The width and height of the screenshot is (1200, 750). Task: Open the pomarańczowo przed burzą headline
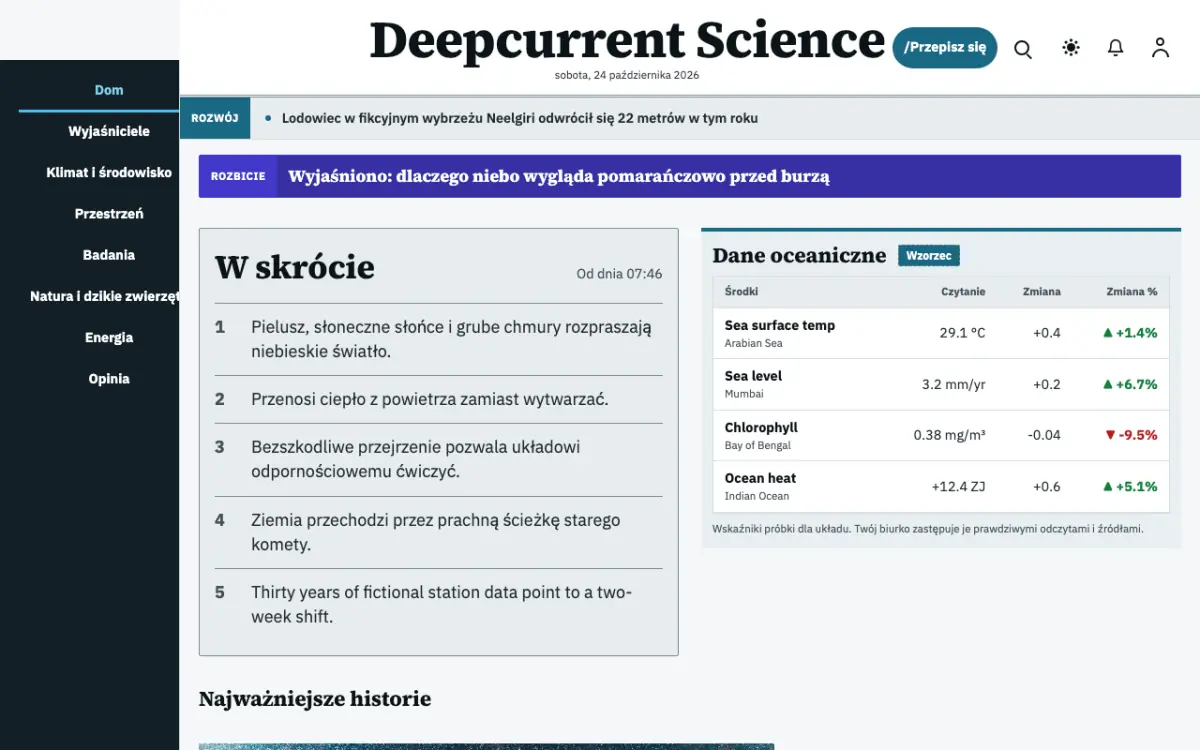[x=559, y=177]
